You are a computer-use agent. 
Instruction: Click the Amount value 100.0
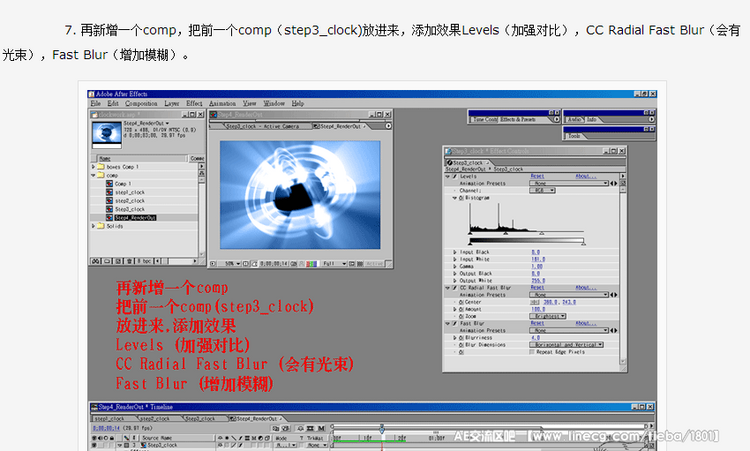point(538,309)
